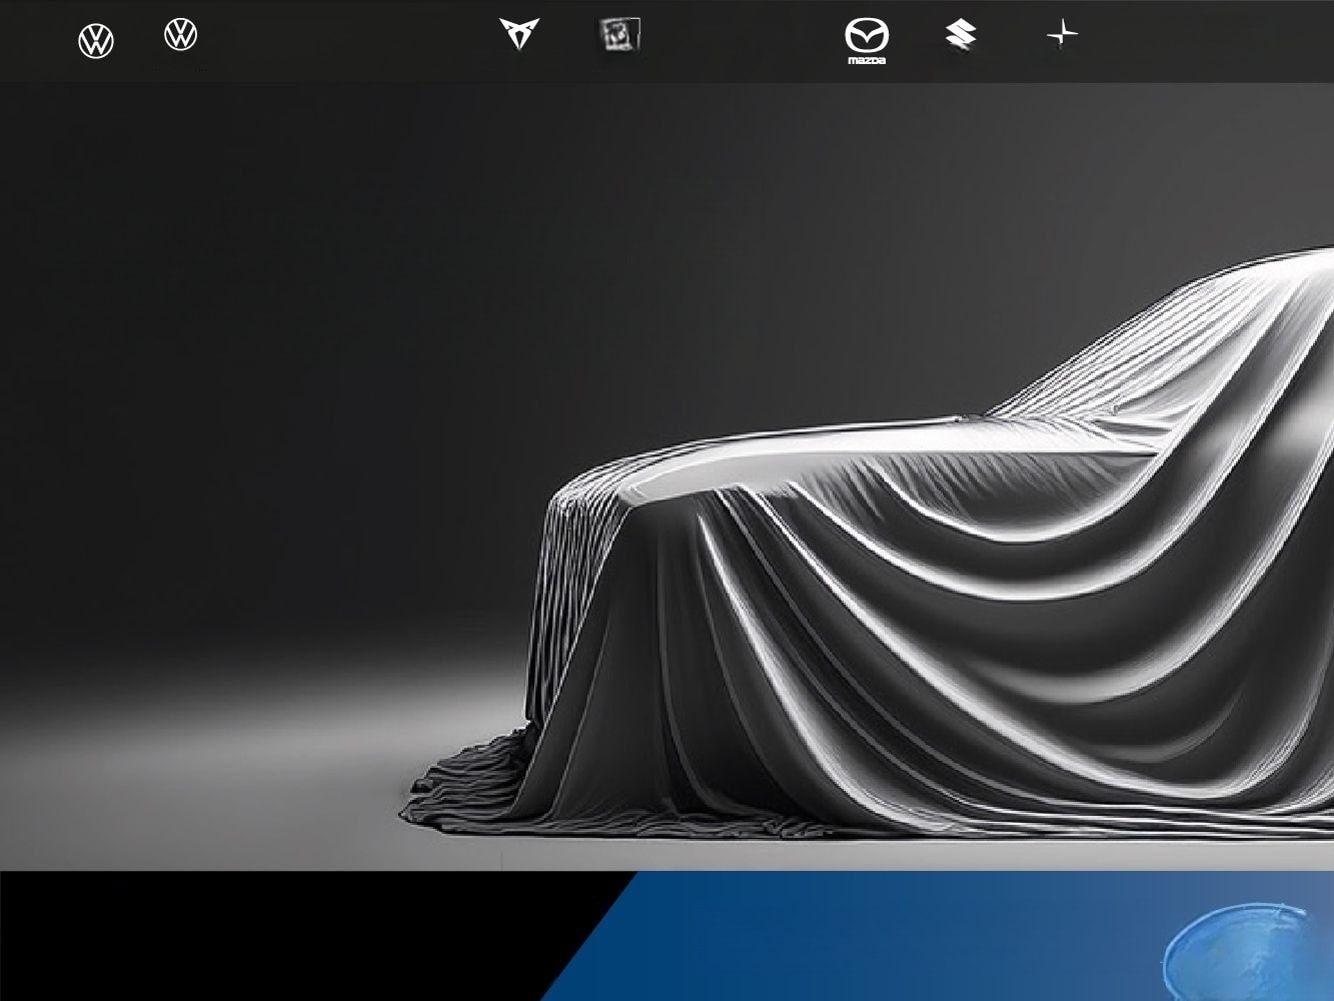Click the Polestar star logo
The height and width of the screenshot is (1001, 1334).
(1062, 35)
